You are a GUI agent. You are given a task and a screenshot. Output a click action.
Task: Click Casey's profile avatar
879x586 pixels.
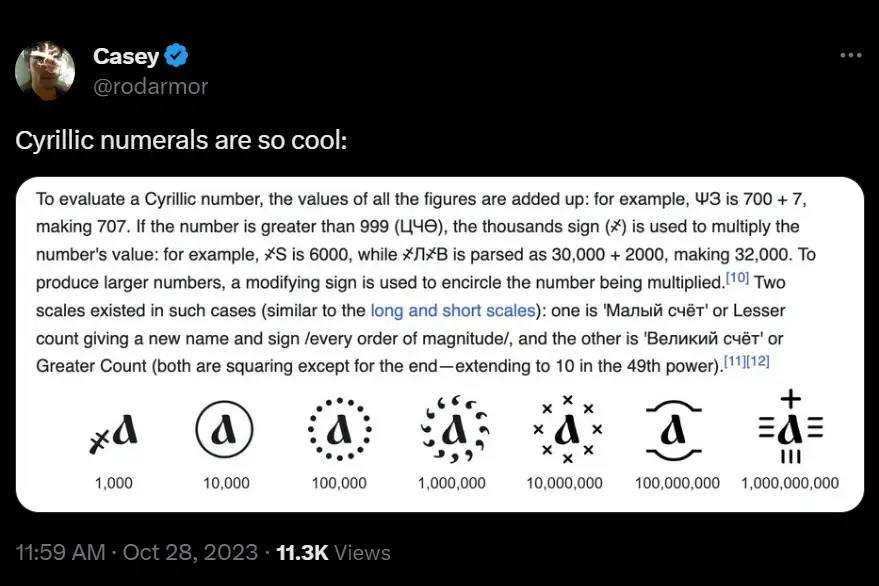(x=45, y=71)
